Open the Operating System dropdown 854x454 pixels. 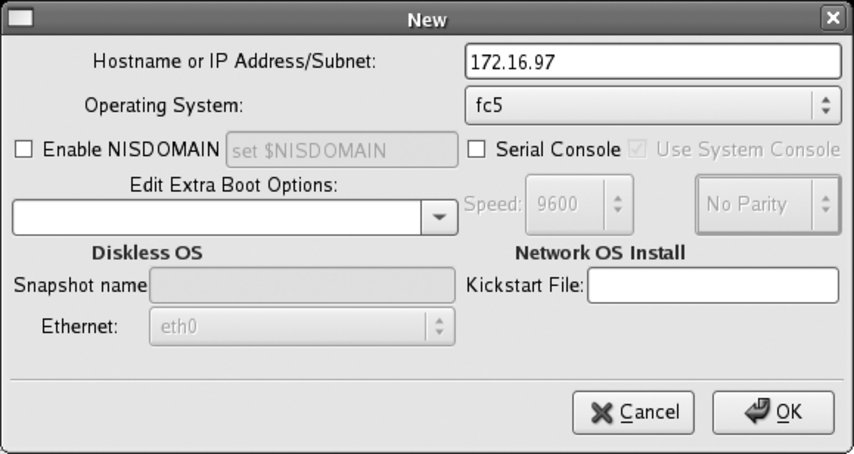[x=653, y=103]
